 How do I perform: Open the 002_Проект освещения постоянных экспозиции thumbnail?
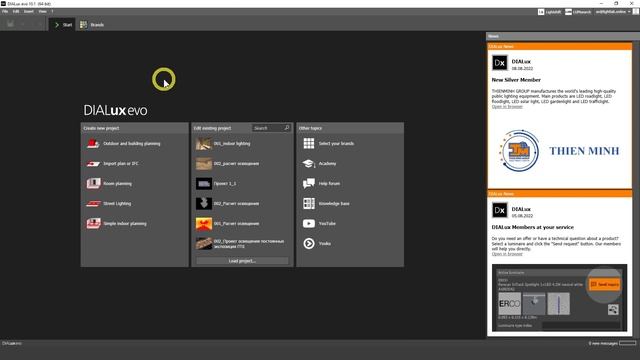pyautogui.click(x=204, y=243)
